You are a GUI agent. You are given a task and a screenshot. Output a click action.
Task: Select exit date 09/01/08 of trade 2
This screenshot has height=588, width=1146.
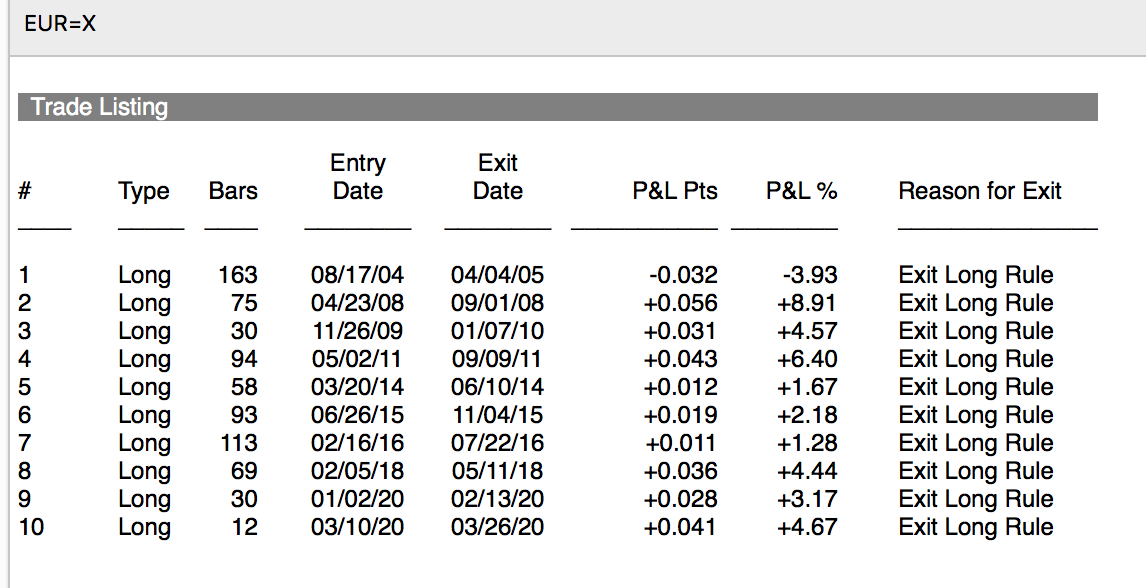click(497, 303)
